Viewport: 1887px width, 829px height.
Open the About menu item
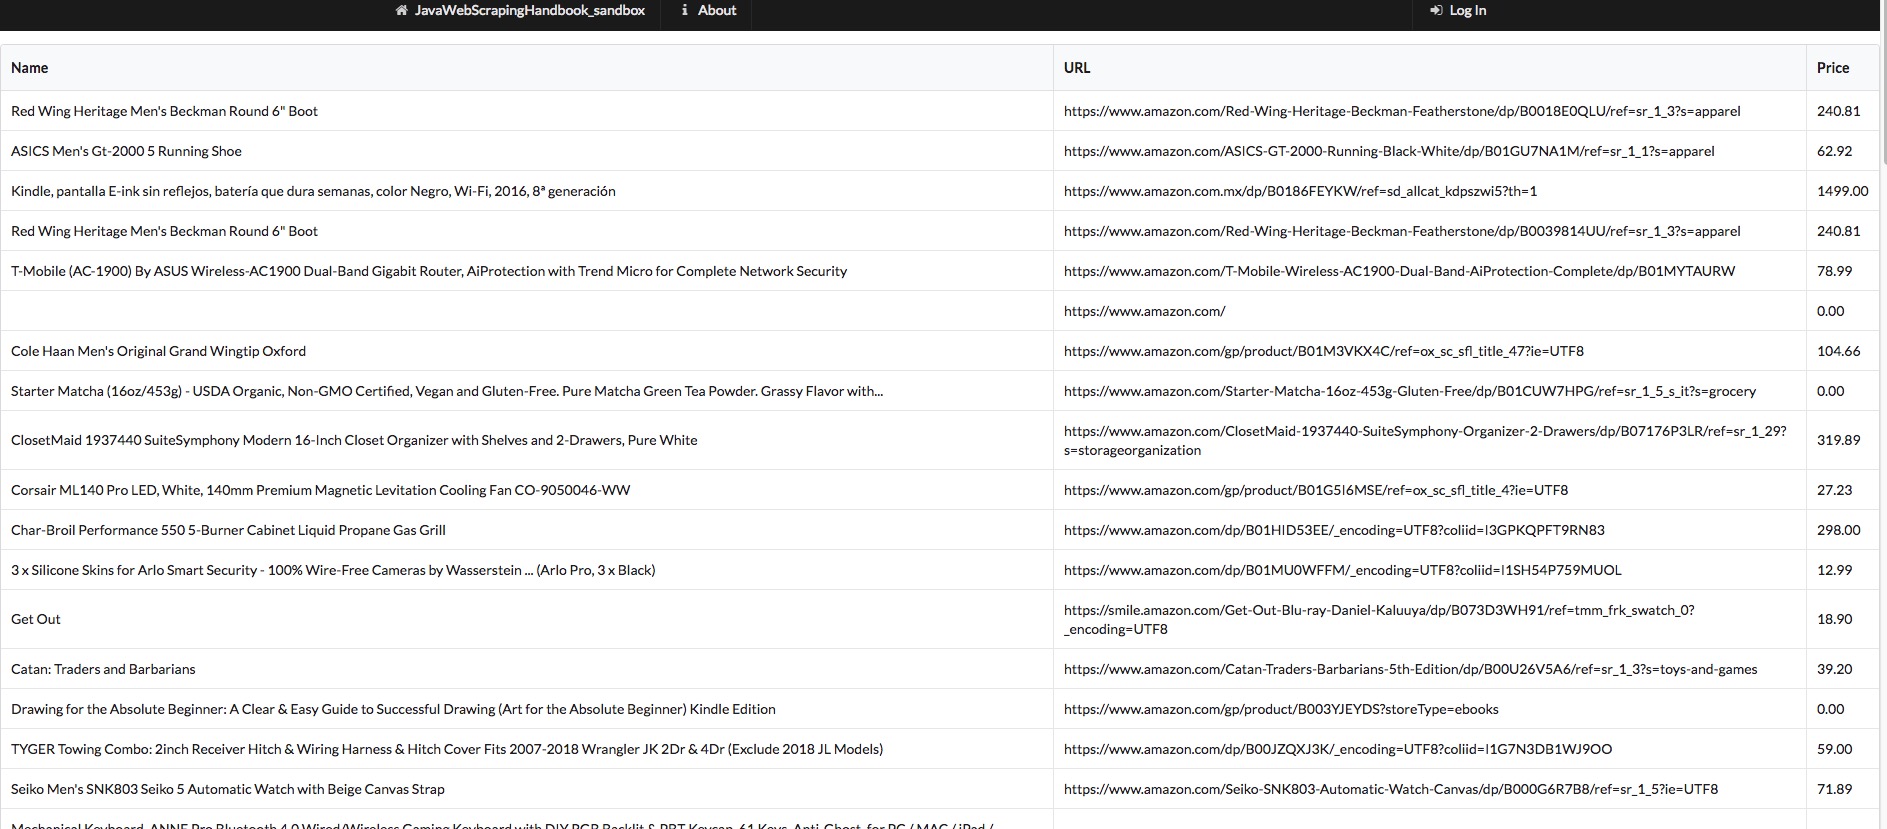pyautogui.click(x=716, y=11)
